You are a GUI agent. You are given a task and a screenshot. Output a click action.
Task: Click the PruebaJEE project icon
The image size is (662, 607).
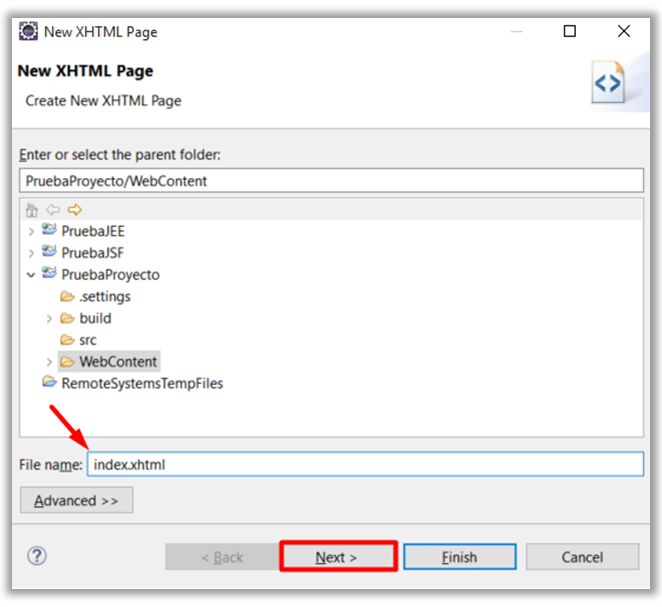49,230
